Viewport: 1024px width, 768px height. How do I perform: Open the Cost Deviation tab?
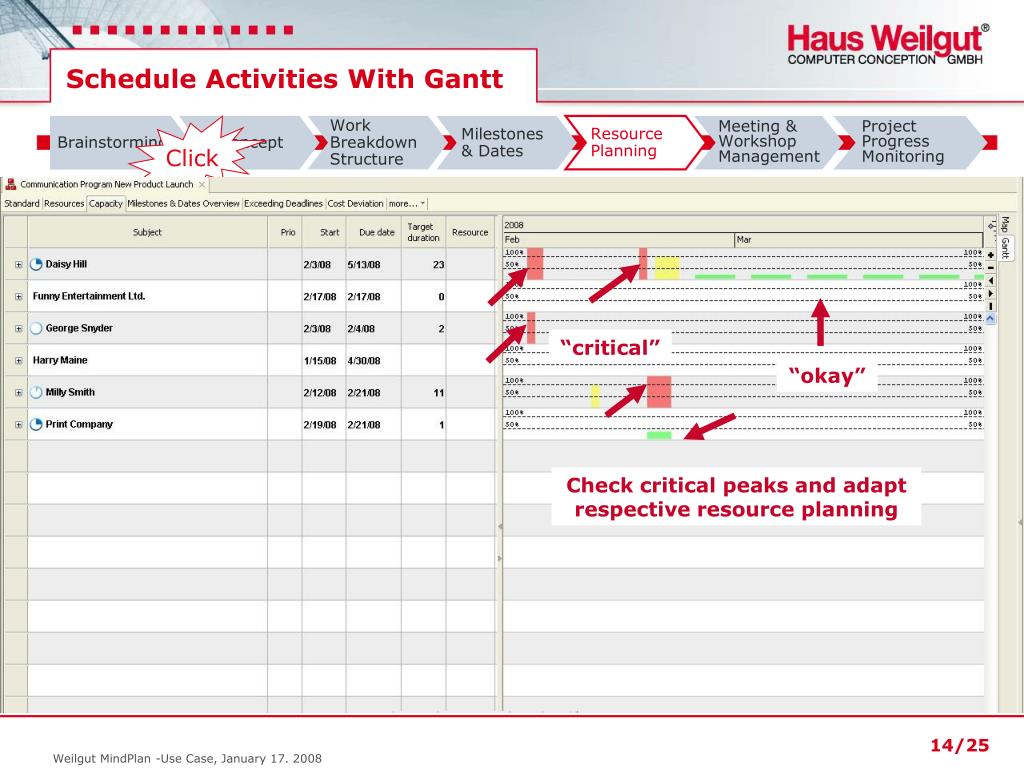355,204
